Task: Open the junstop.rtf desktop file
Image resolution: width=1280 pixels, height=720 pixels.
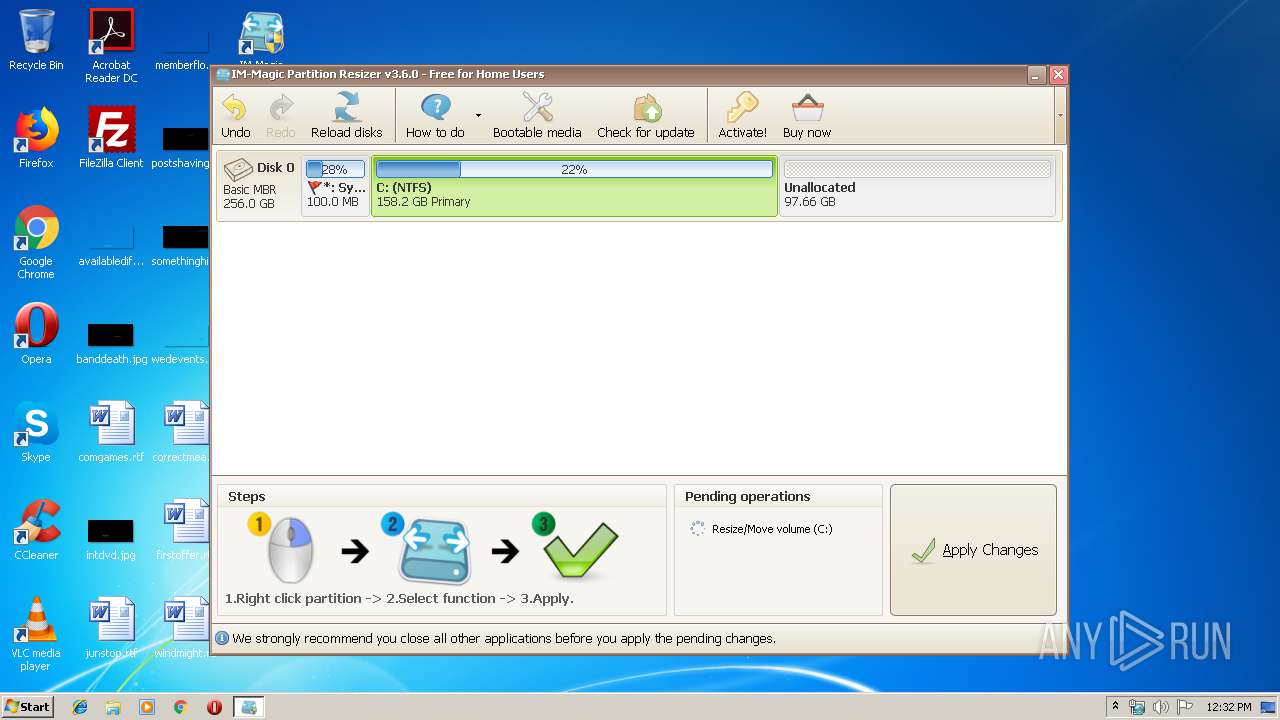Action: click(111, 628)
